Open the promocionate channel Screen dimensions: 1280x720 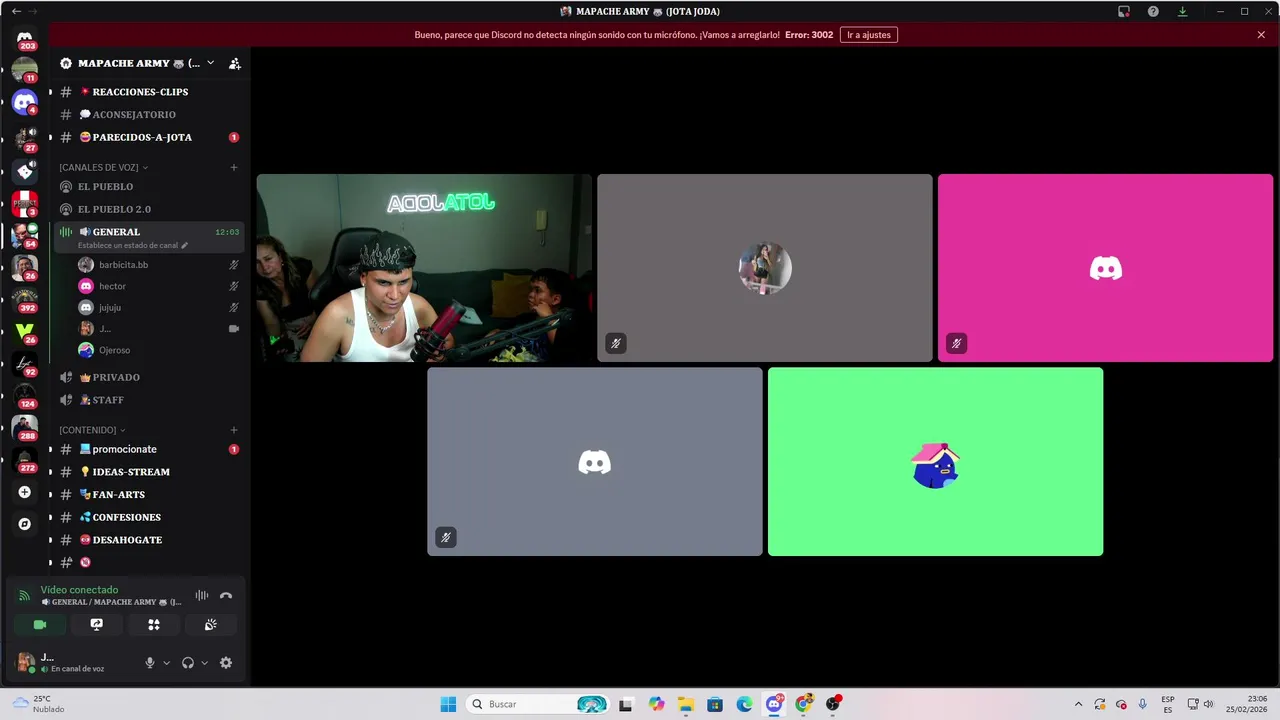(124, 449)
